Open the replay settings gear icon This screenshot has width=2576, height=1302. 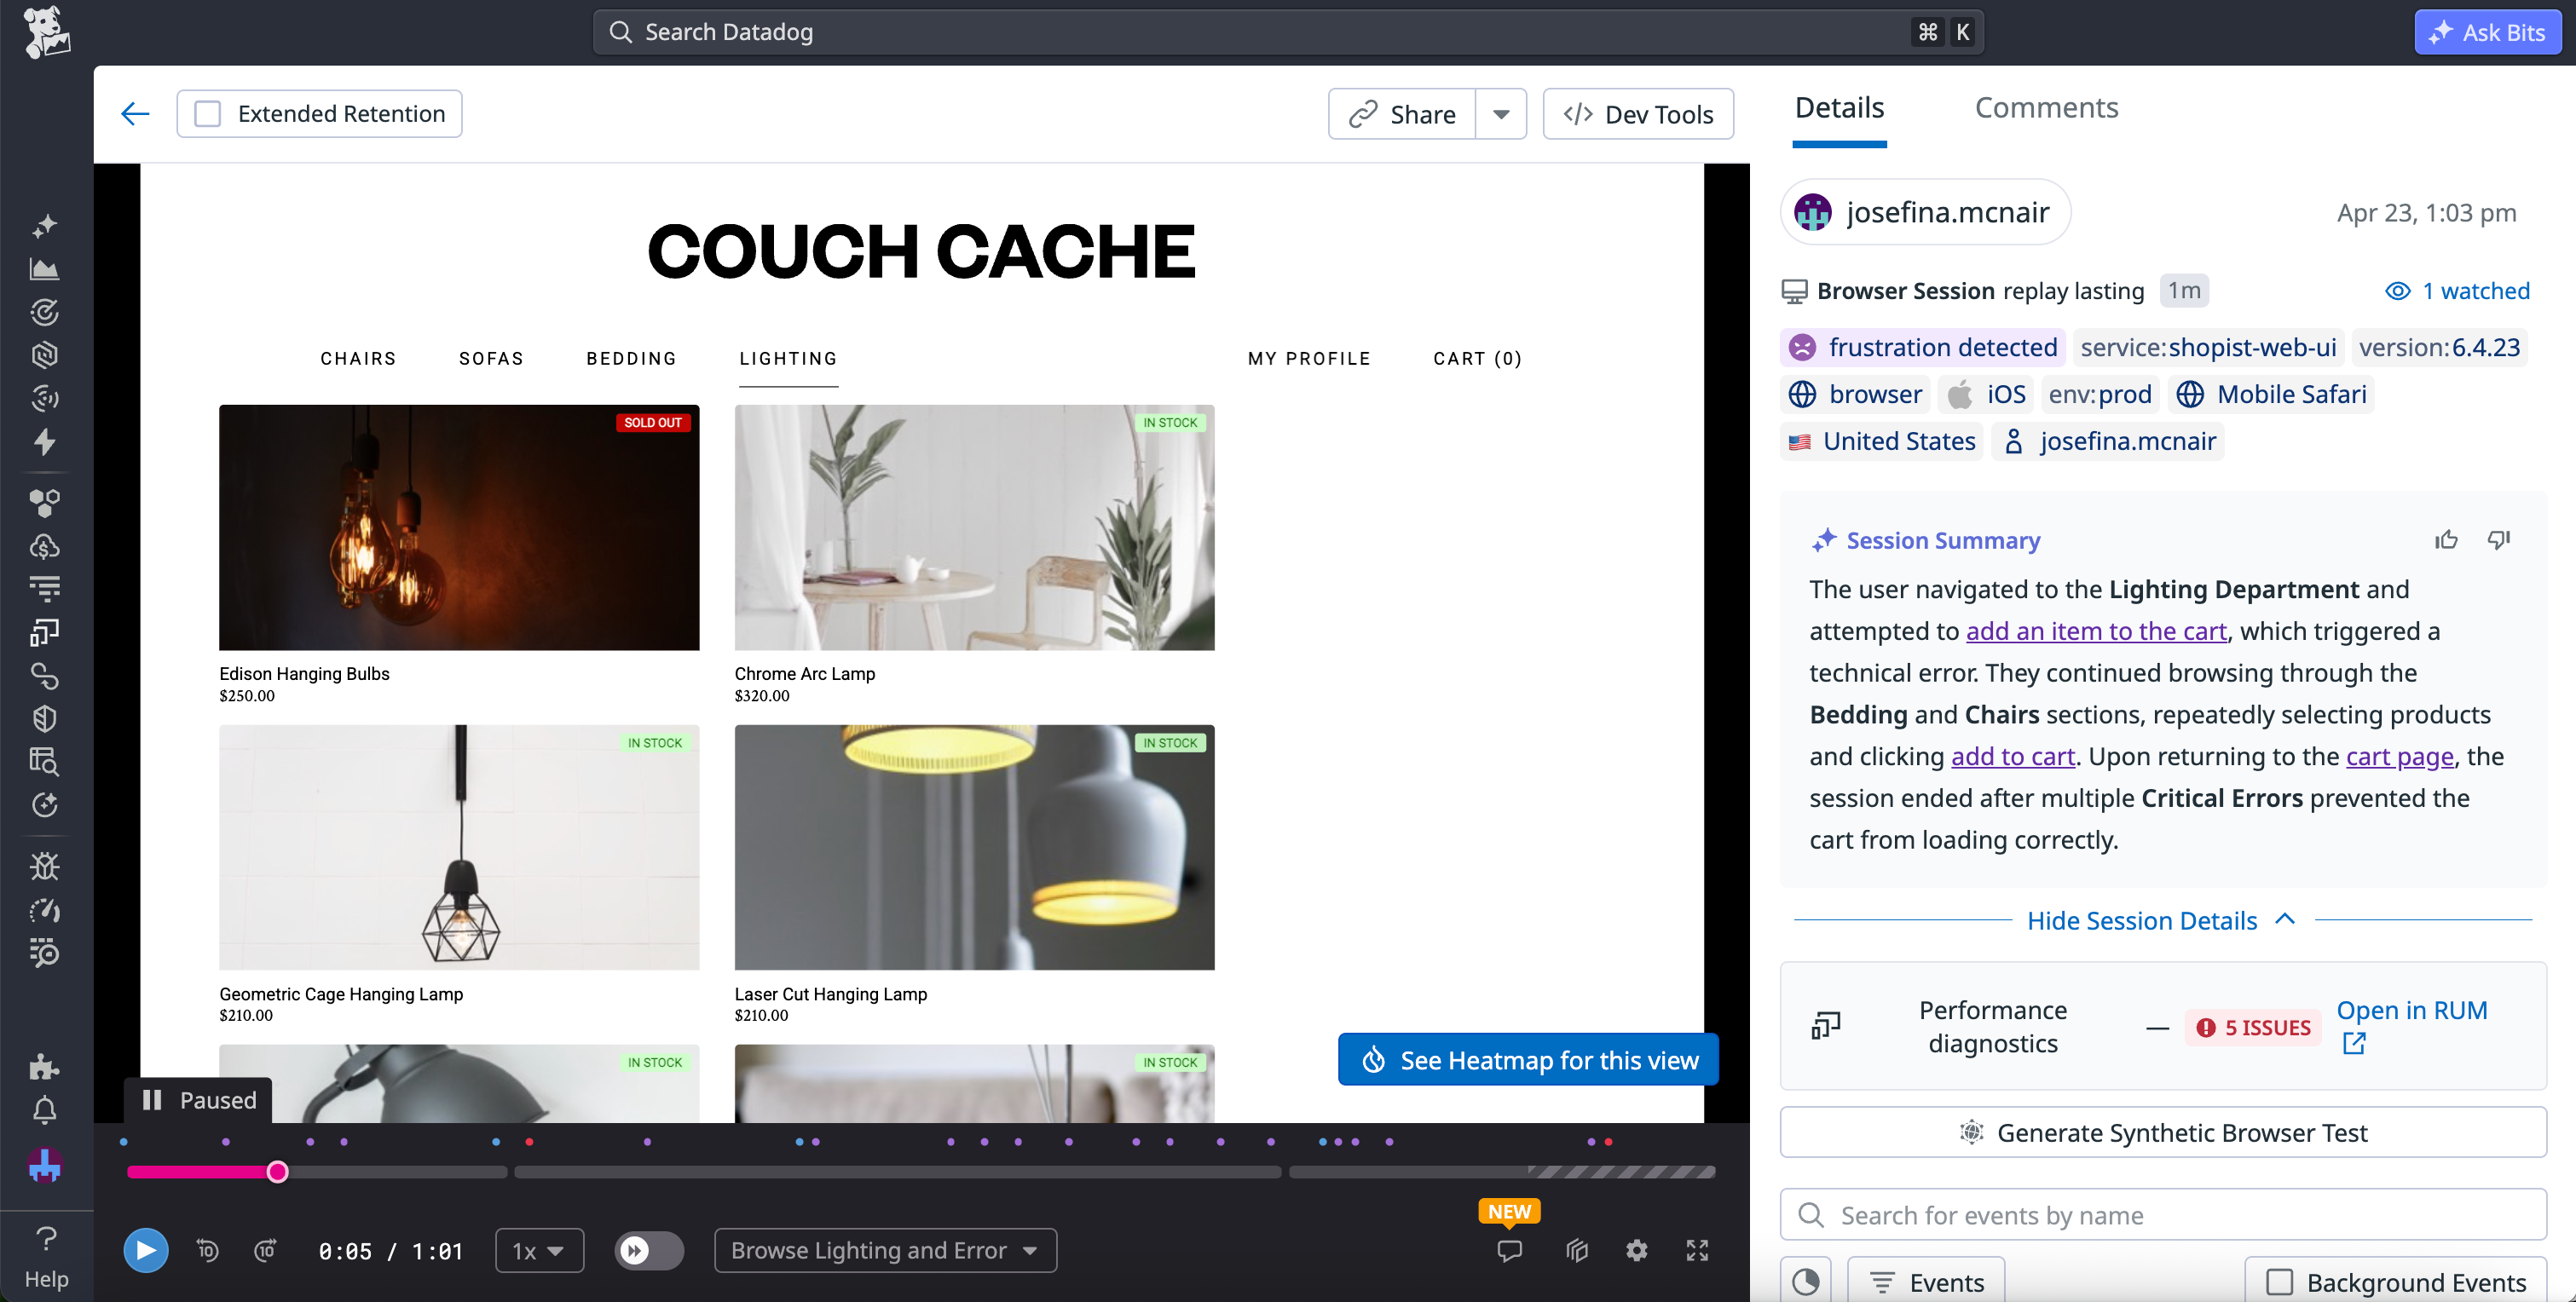pos(1636,1250)
